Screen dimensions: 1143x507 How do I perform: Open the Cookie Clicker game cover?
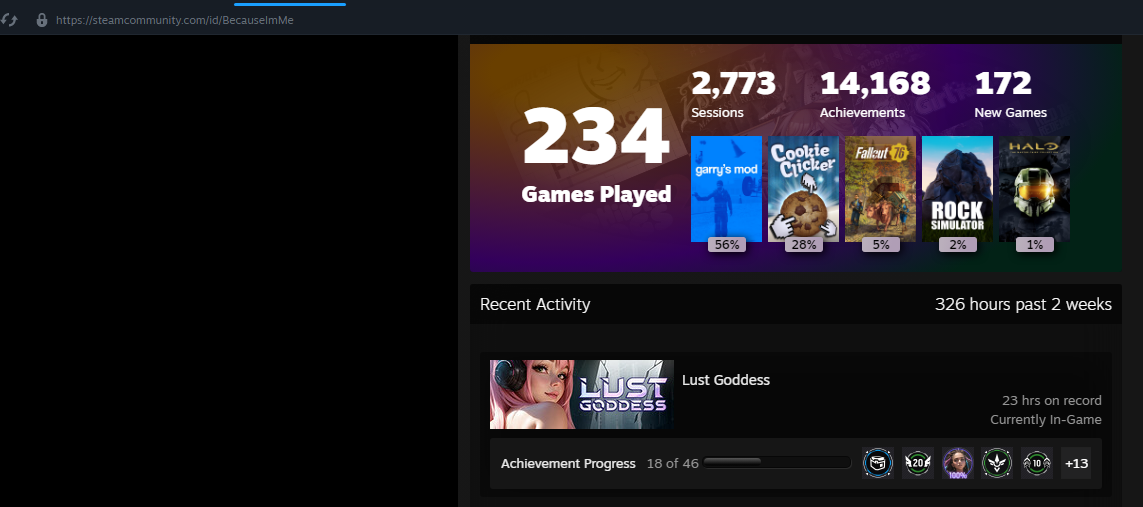(803, 189)
